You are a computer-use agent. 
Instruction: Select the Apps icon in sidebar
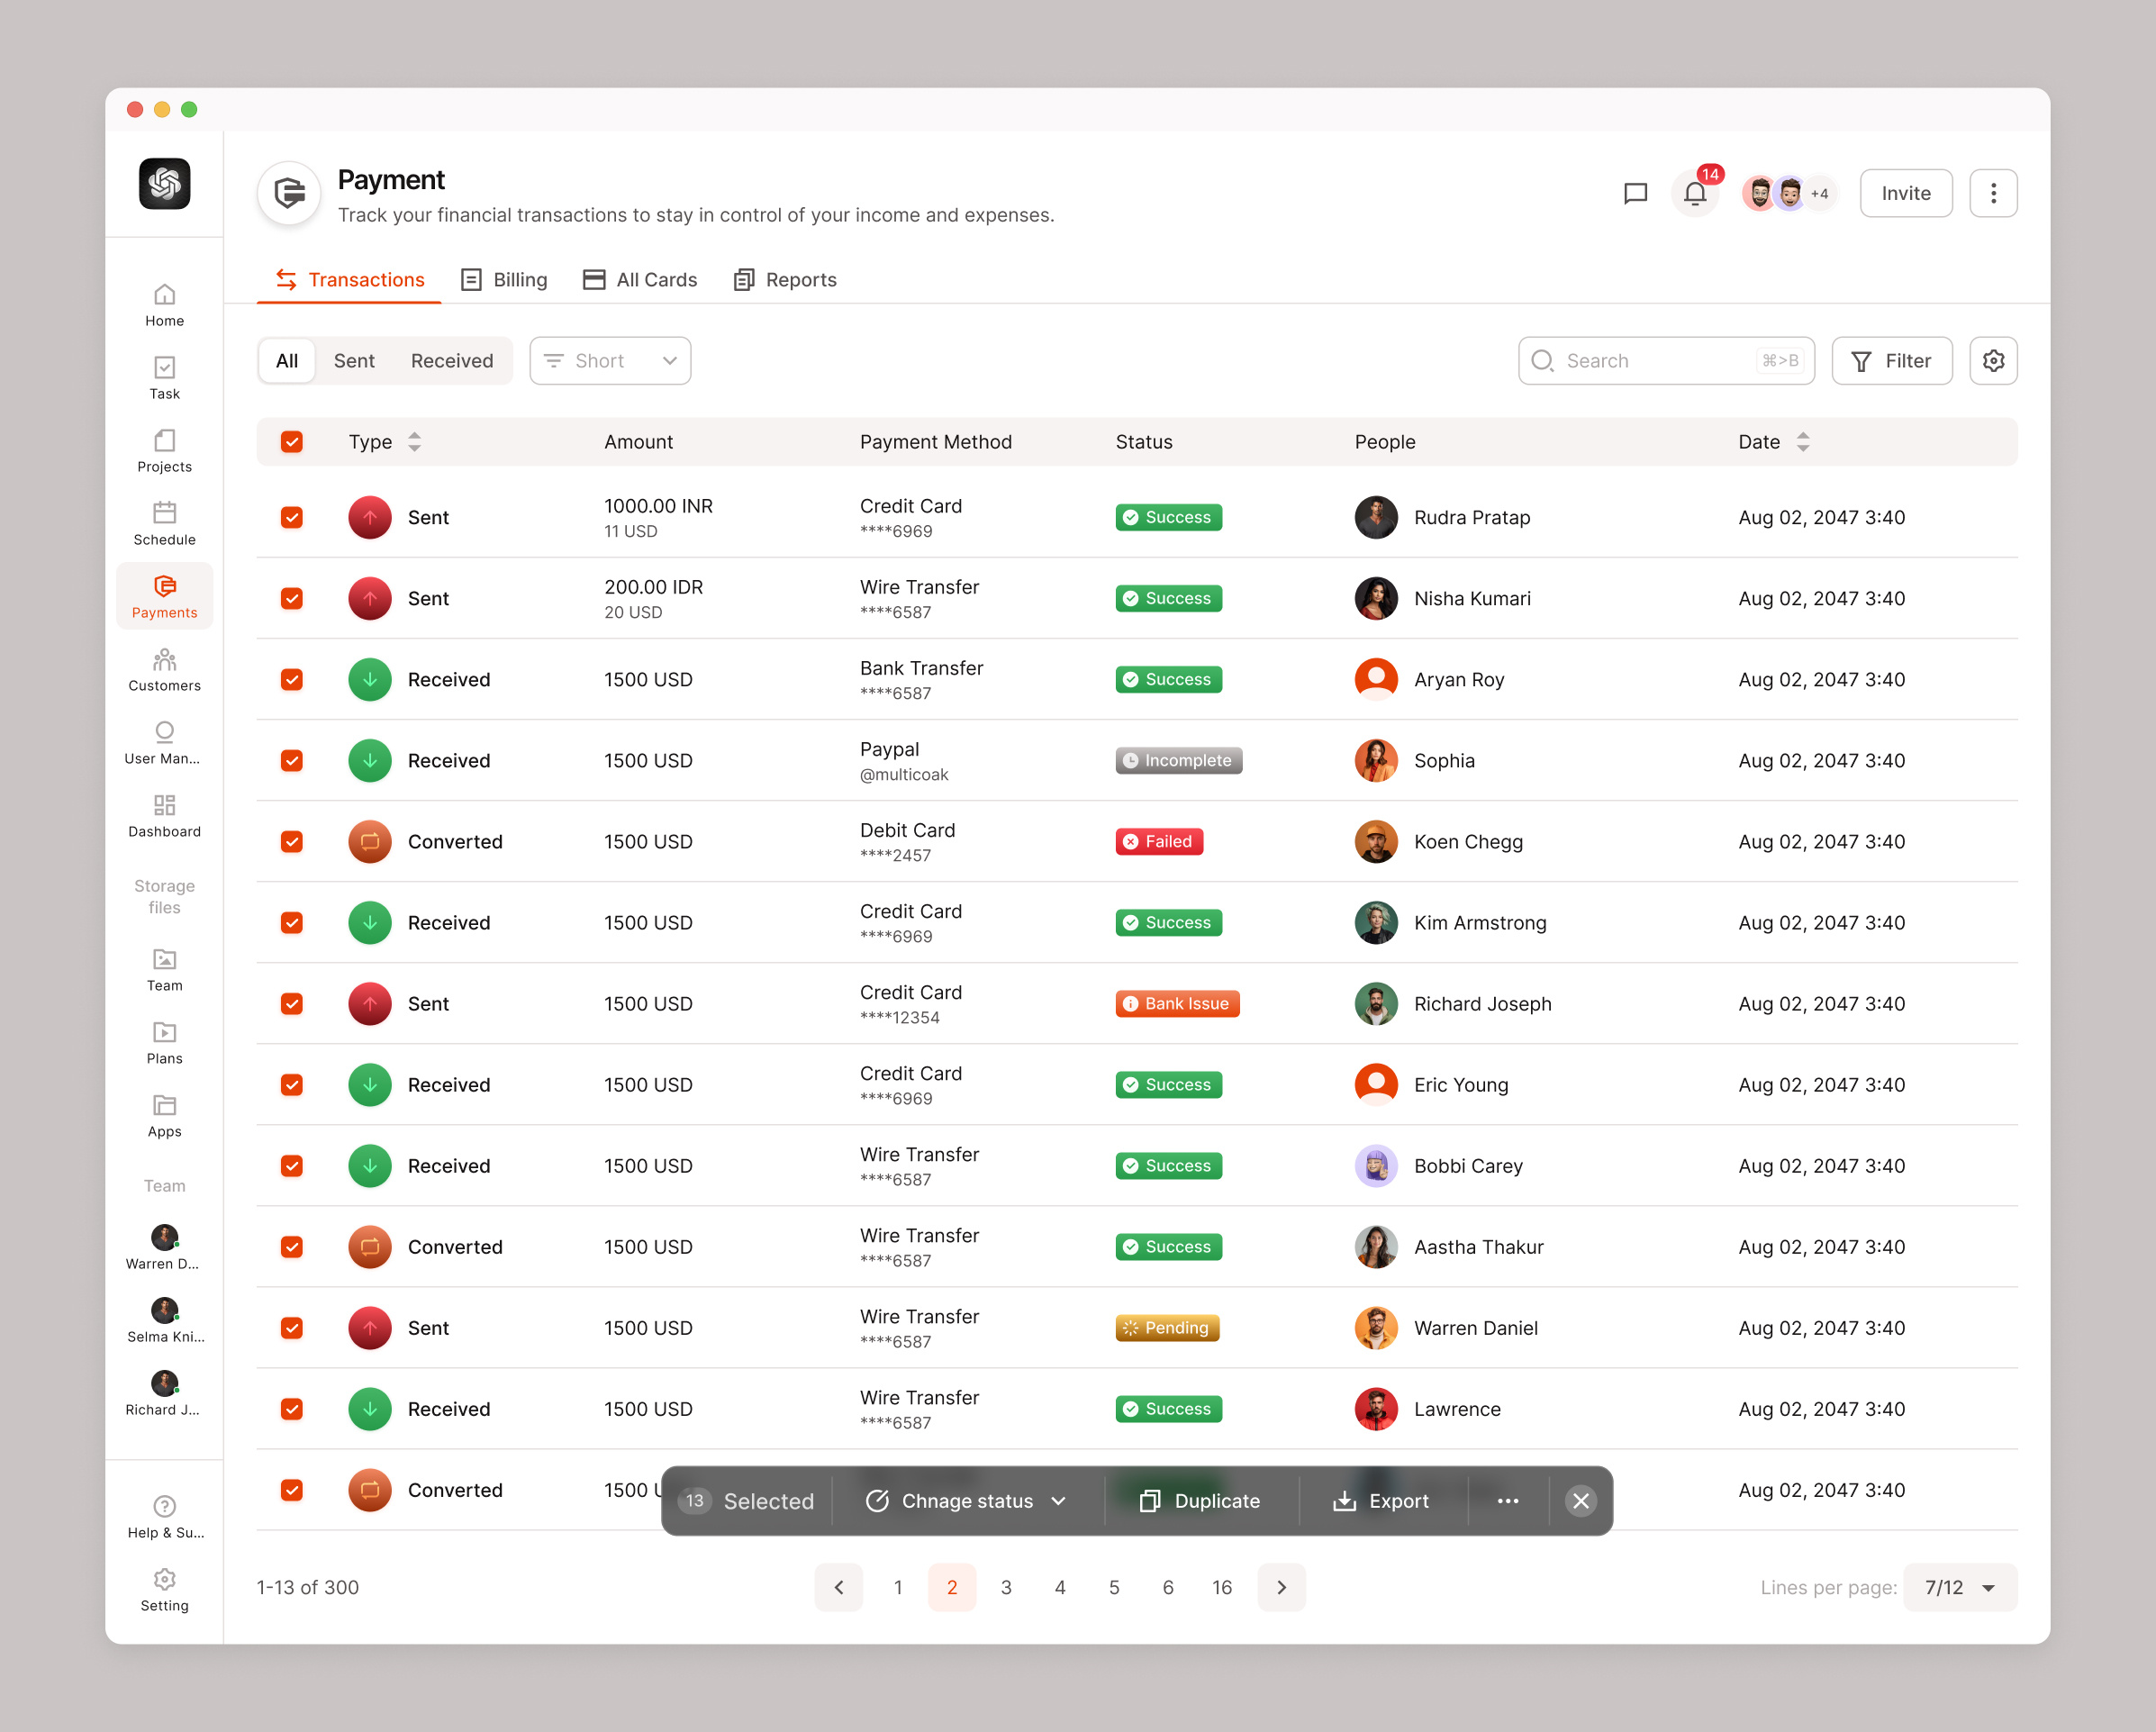163,1113
